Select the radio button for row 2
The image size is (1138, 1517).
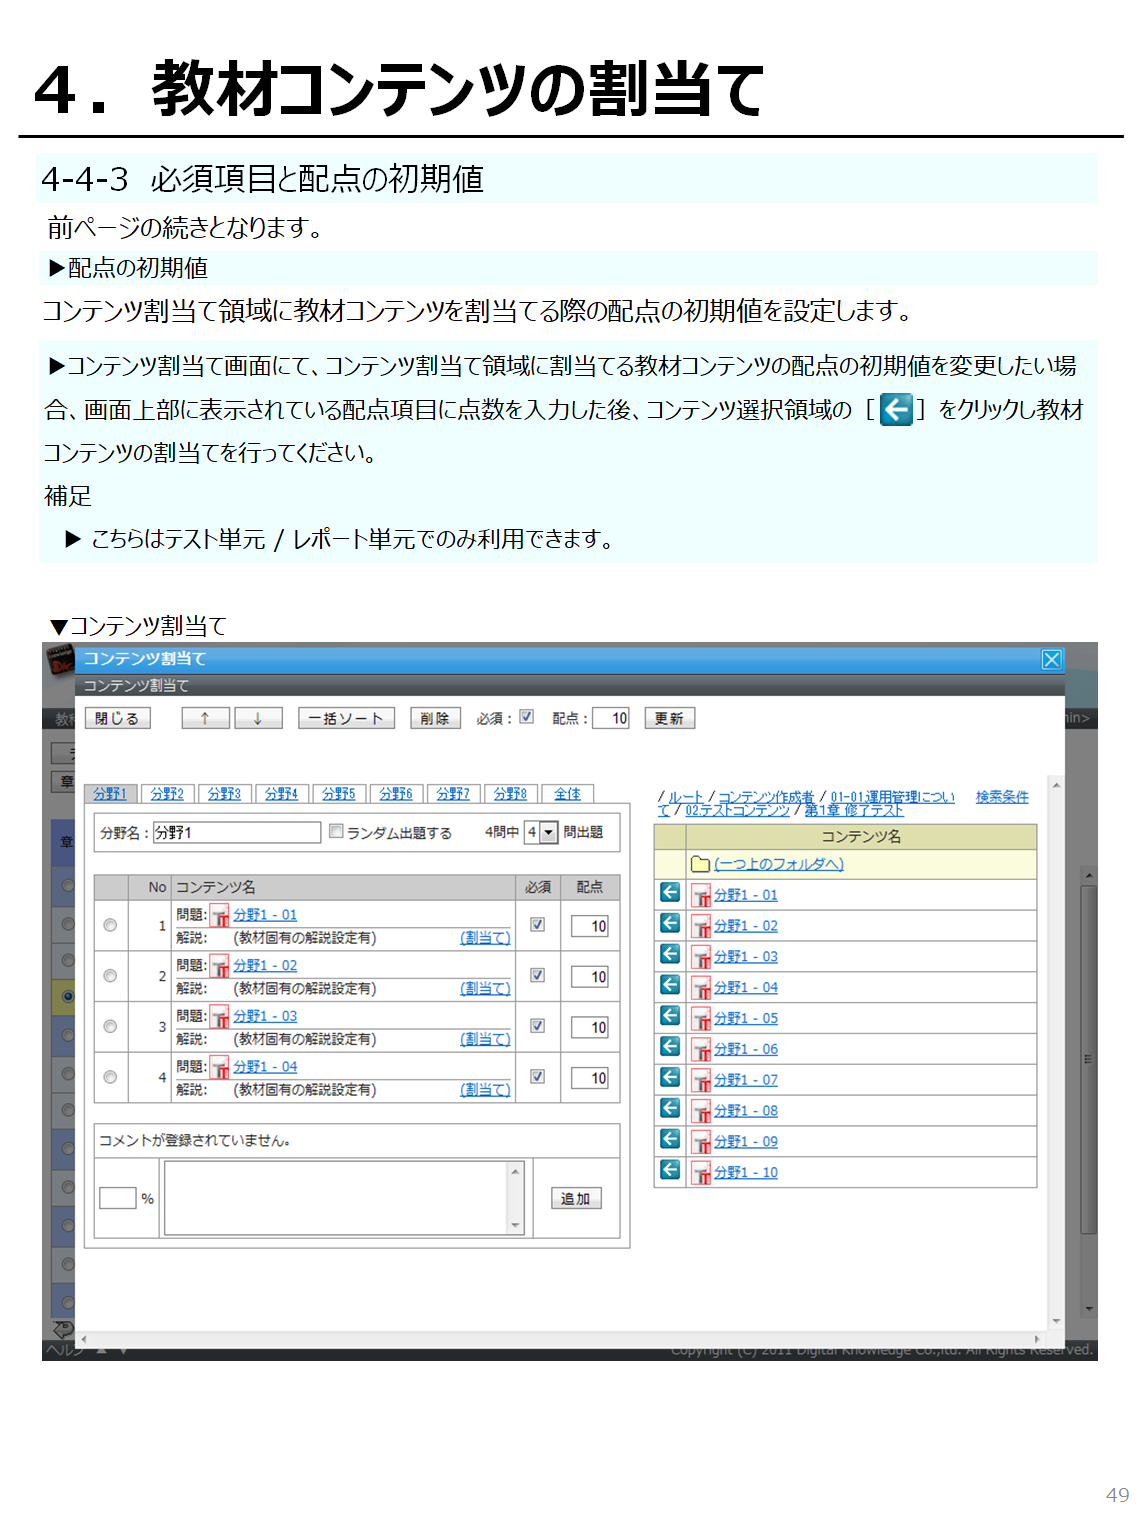pyautogui.click(x=110, y=976)
